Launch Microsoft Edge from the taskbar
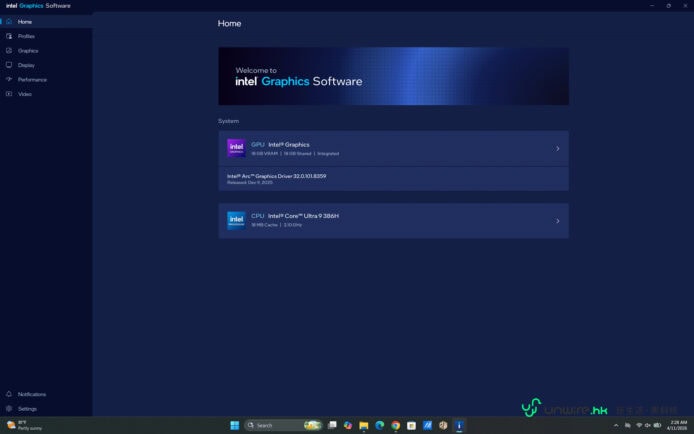Screen dimensions: 694x434 point(379,425)
